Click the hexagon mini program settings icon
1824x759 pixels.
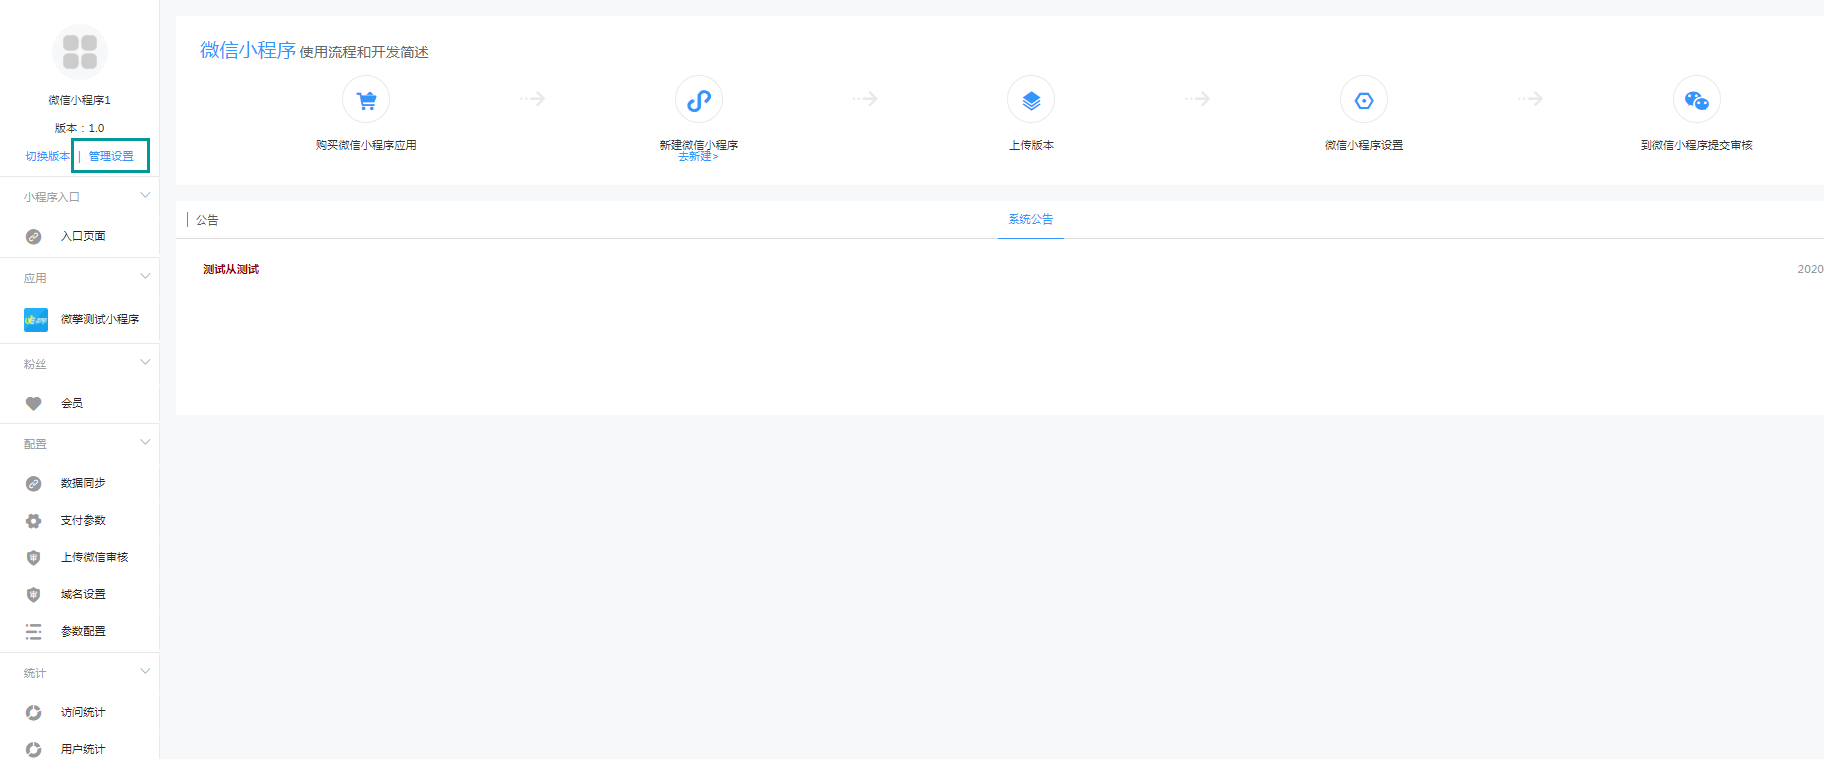point(1364,100)
